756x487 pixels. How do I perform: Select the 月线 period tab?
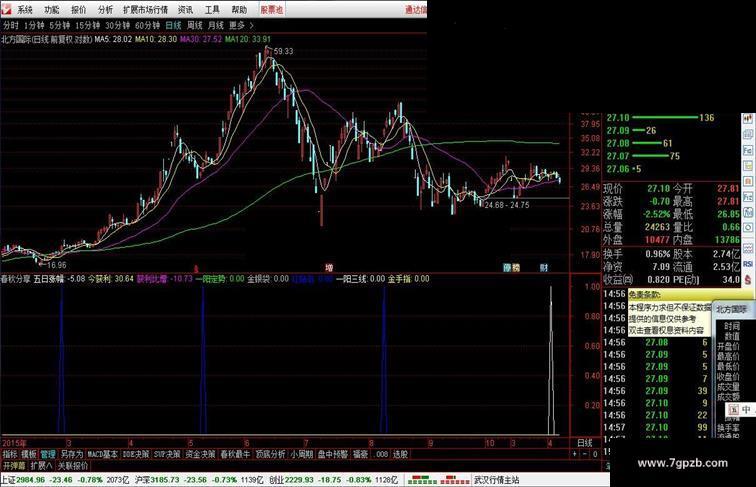coord(216,25)
